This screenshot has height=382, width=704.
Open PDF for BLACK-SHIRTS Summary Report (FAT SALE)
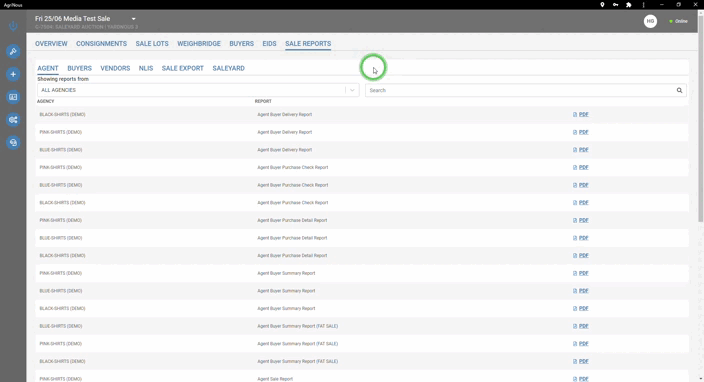583,361
